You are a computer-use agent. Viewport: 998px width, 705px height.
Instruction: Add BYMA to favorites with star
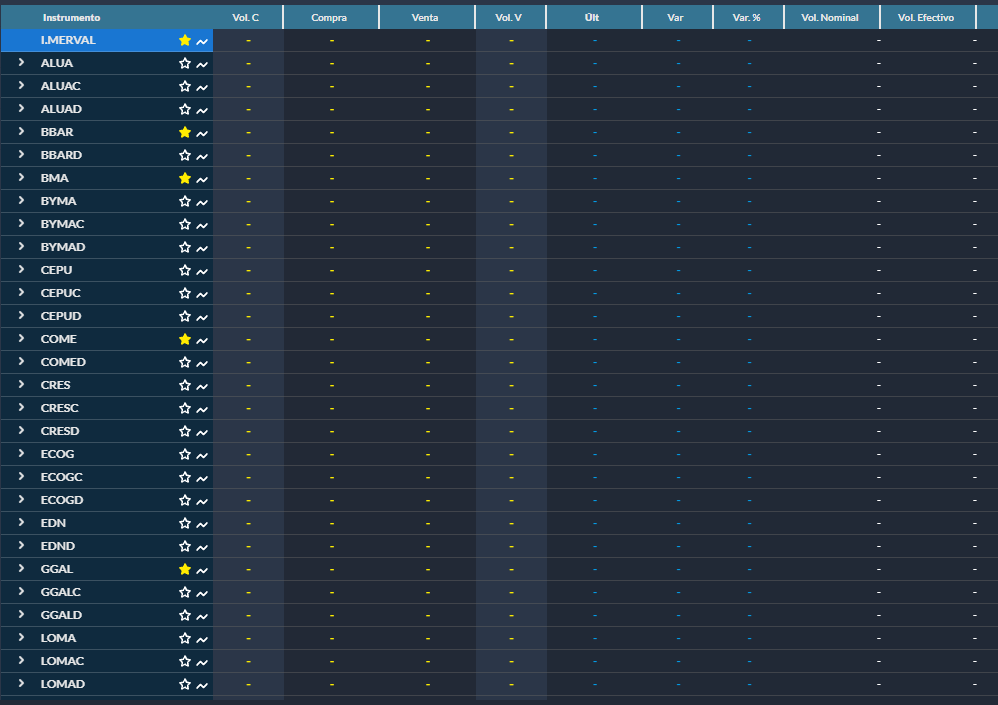point(185,201)
